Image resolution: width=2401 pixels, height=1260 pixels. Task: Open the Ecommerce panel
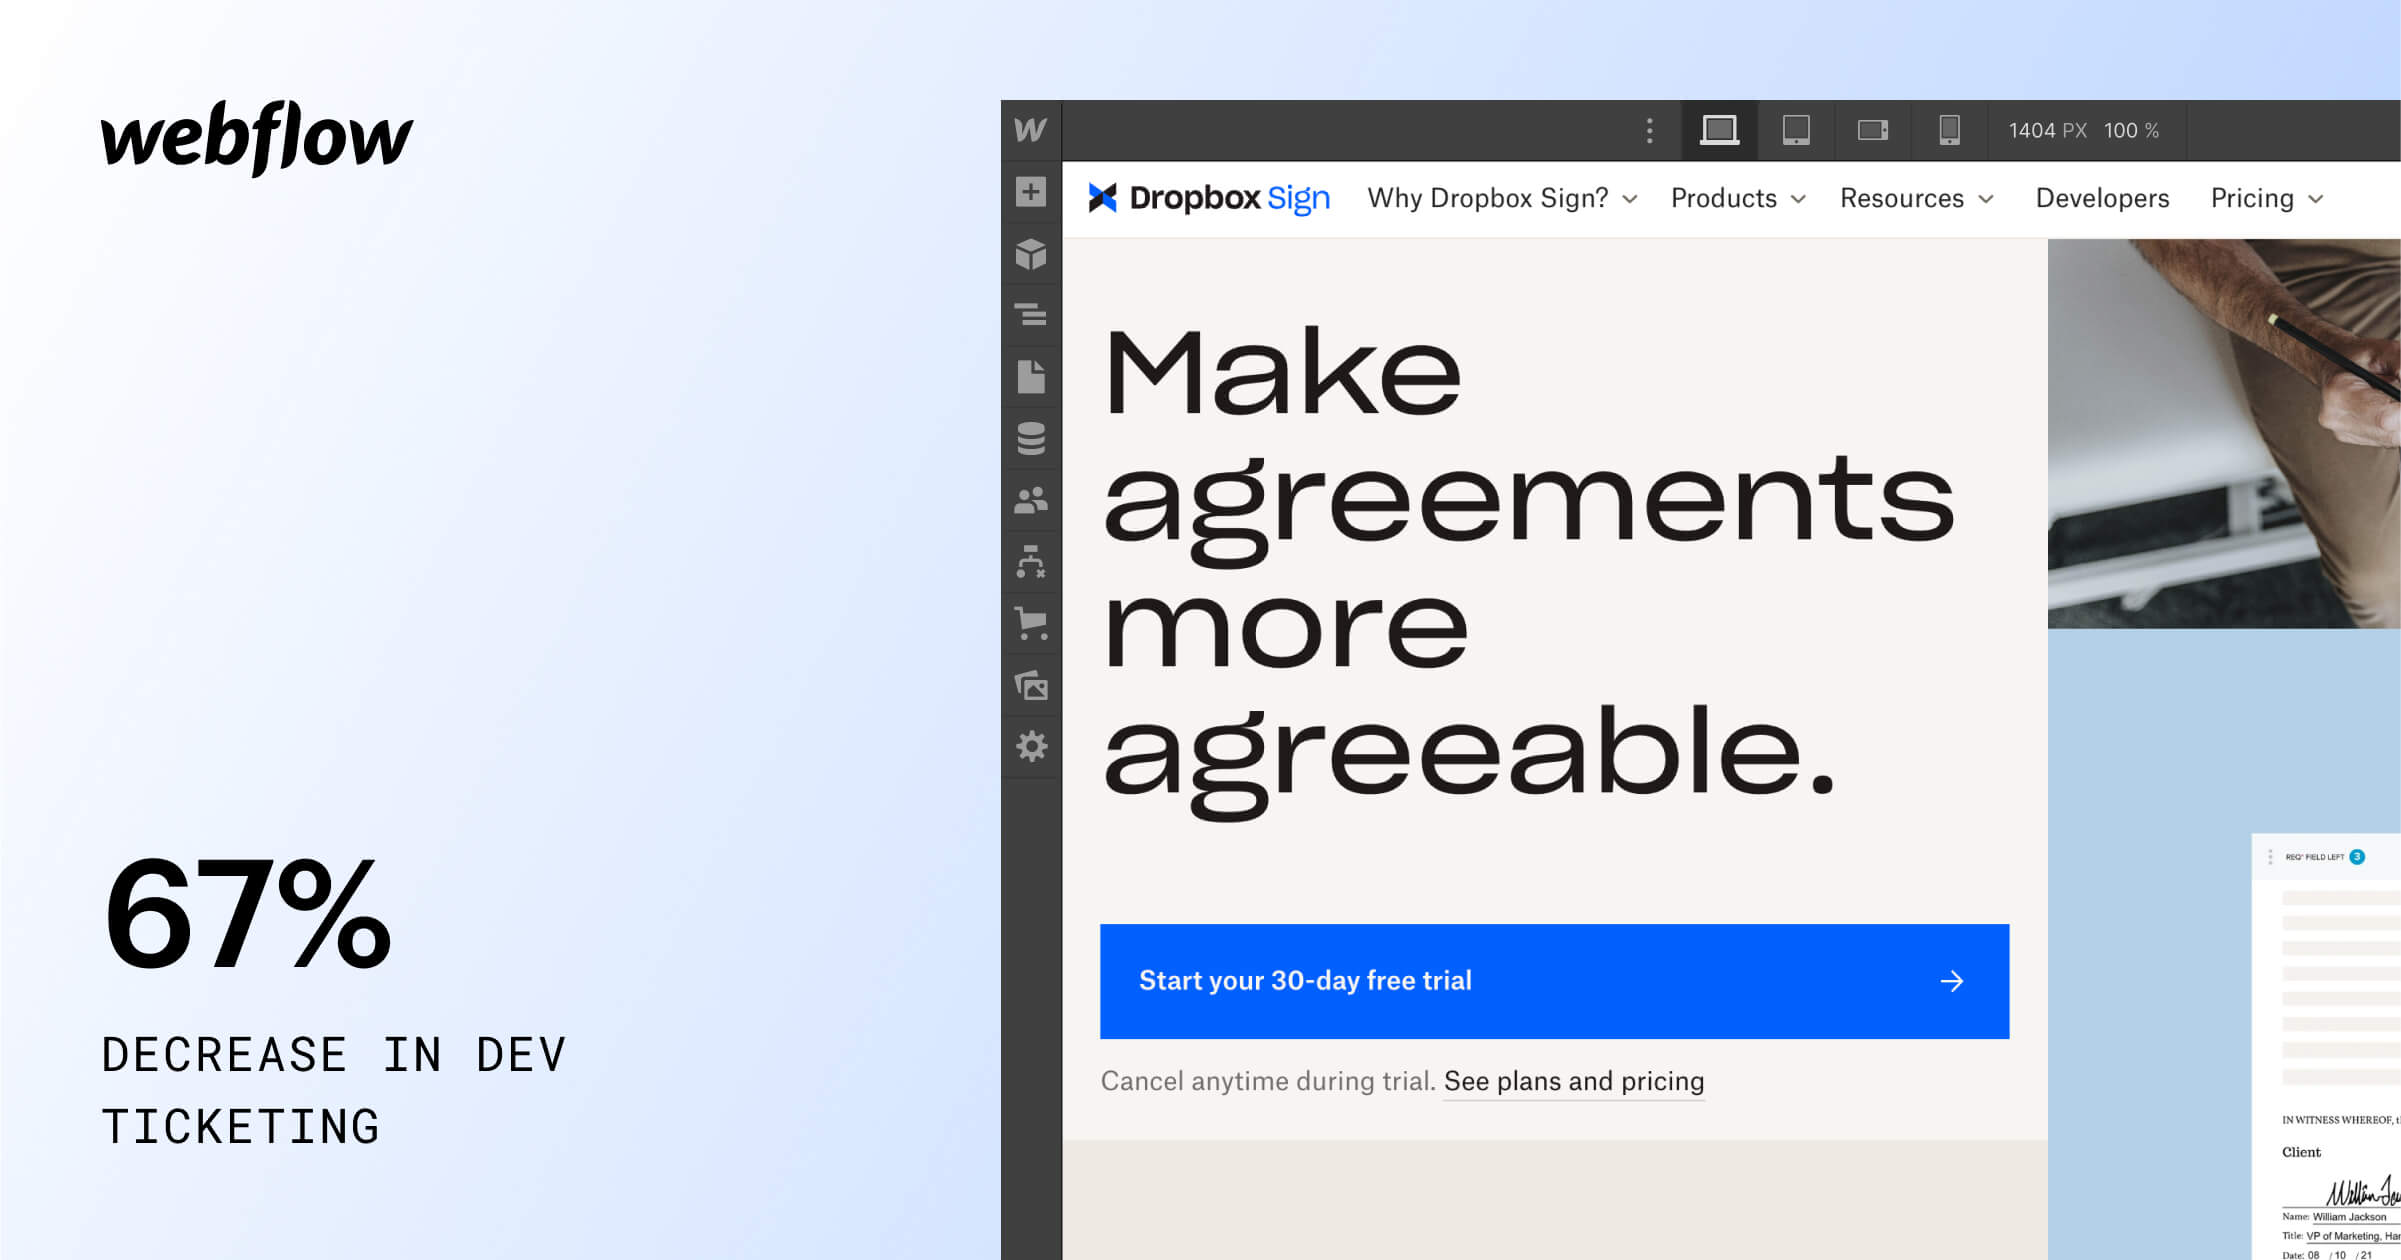coord(1030,623)
